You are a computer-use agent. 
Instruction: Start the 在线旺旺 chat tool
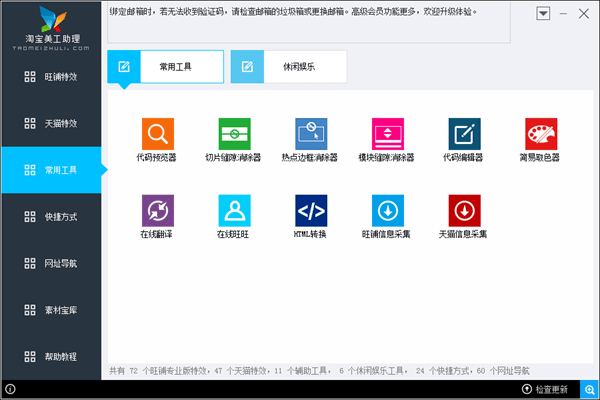[x=234, y=210]
